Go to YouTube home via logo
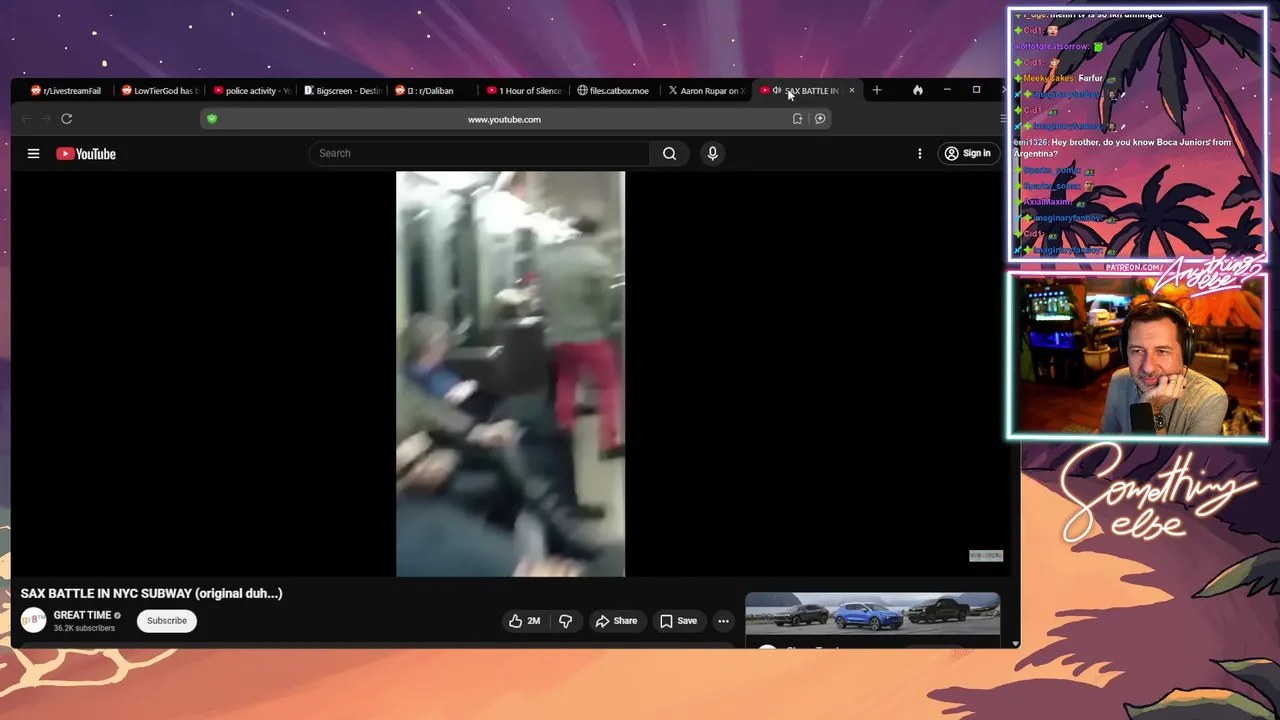Viewport: 1280px width, 720px height. pyautogui.click(x=86, y=153)
